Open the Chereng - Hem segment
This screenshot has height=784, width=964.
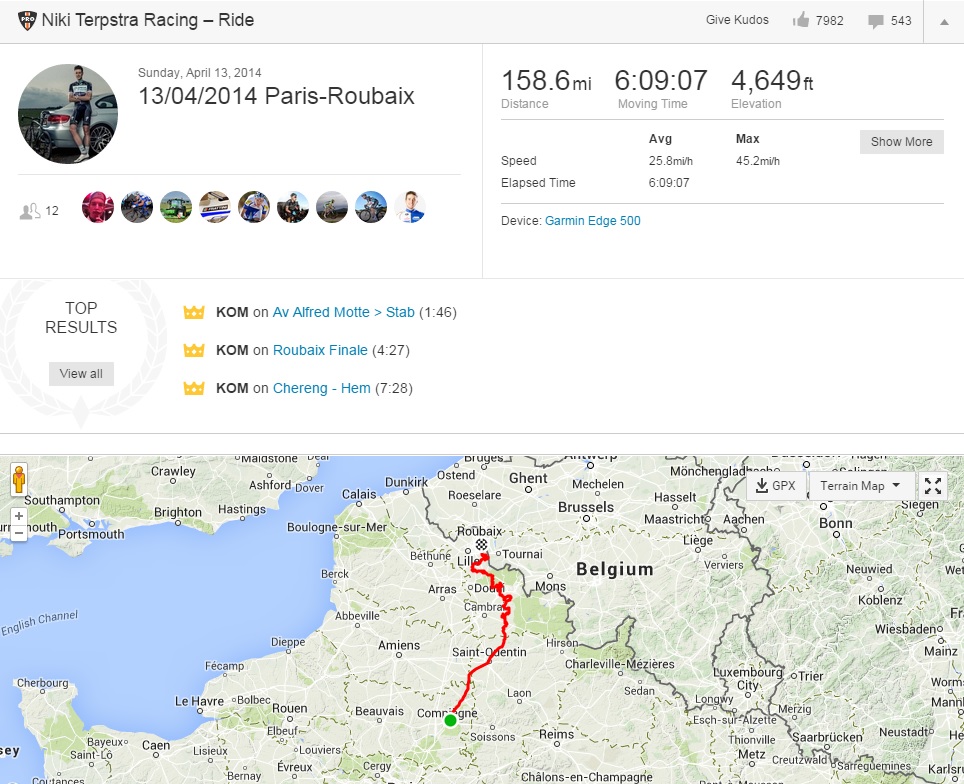point(321,388)
